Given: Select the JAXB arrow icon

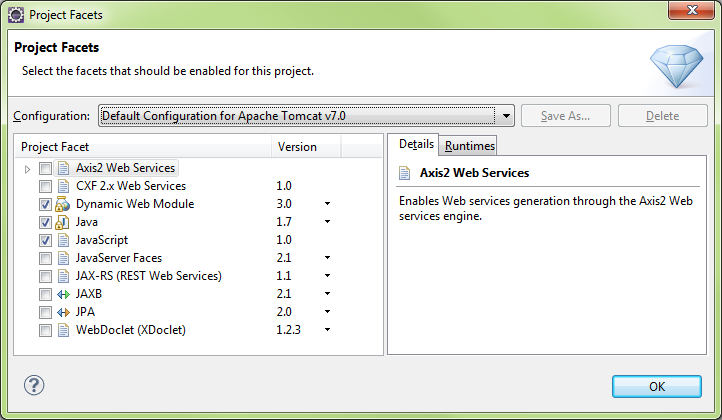Looking at the screenshot, I should click(63, 294).
